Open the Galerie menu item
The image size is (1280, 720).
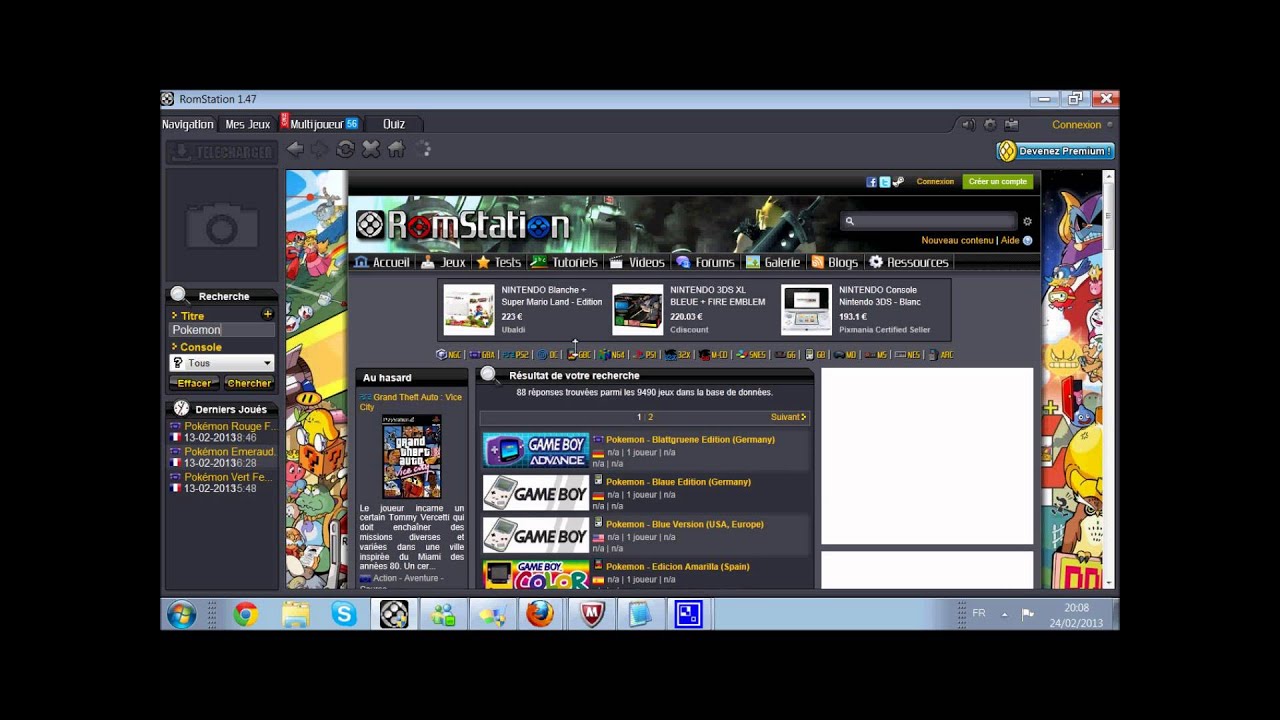coord(773,262)
